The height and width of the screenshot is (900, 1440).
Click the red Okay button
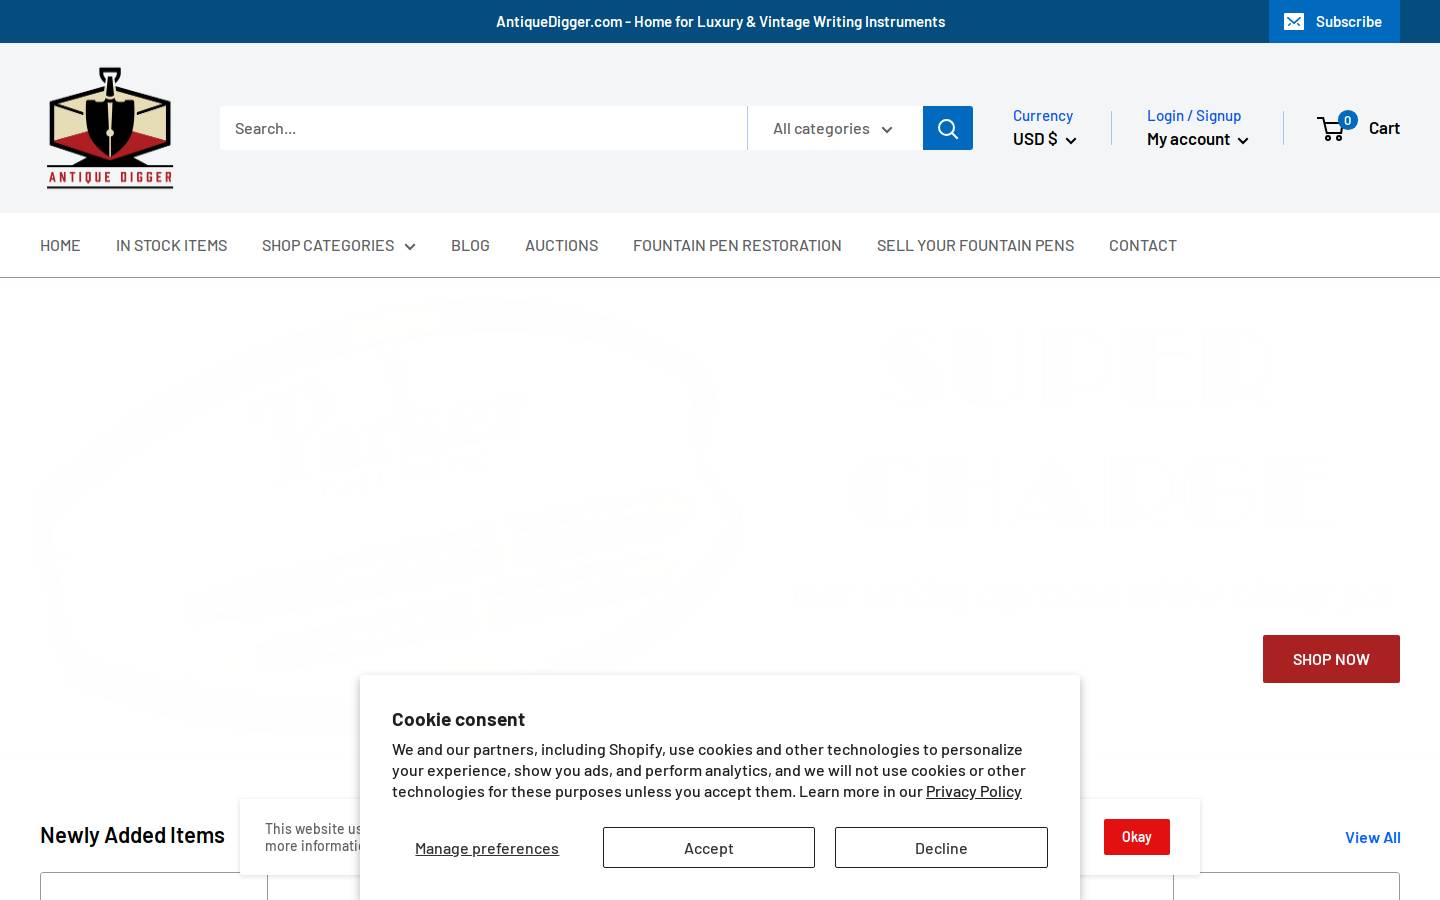click(x=1137, y=837)
